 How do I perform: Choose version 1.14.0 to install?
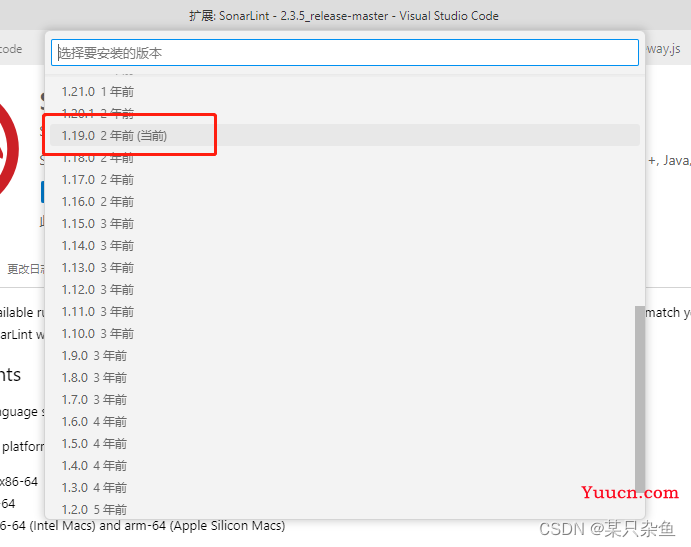pos(345,246)
